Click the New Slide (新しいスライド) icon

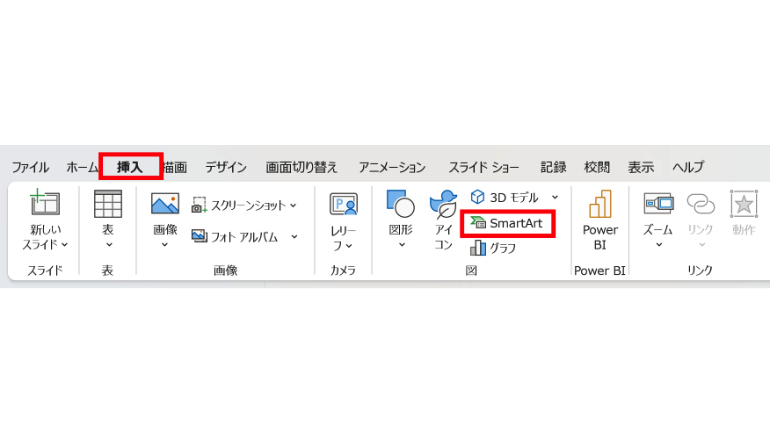click(x=45, y=202)
